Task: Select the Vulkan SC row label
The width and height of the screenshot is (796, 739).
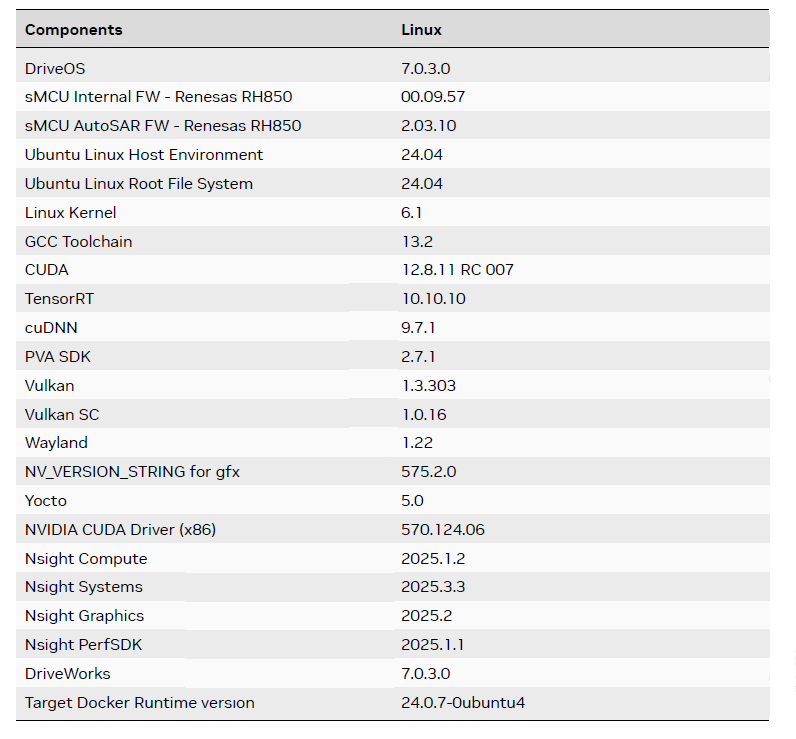Action: click(x=62, y=414)
